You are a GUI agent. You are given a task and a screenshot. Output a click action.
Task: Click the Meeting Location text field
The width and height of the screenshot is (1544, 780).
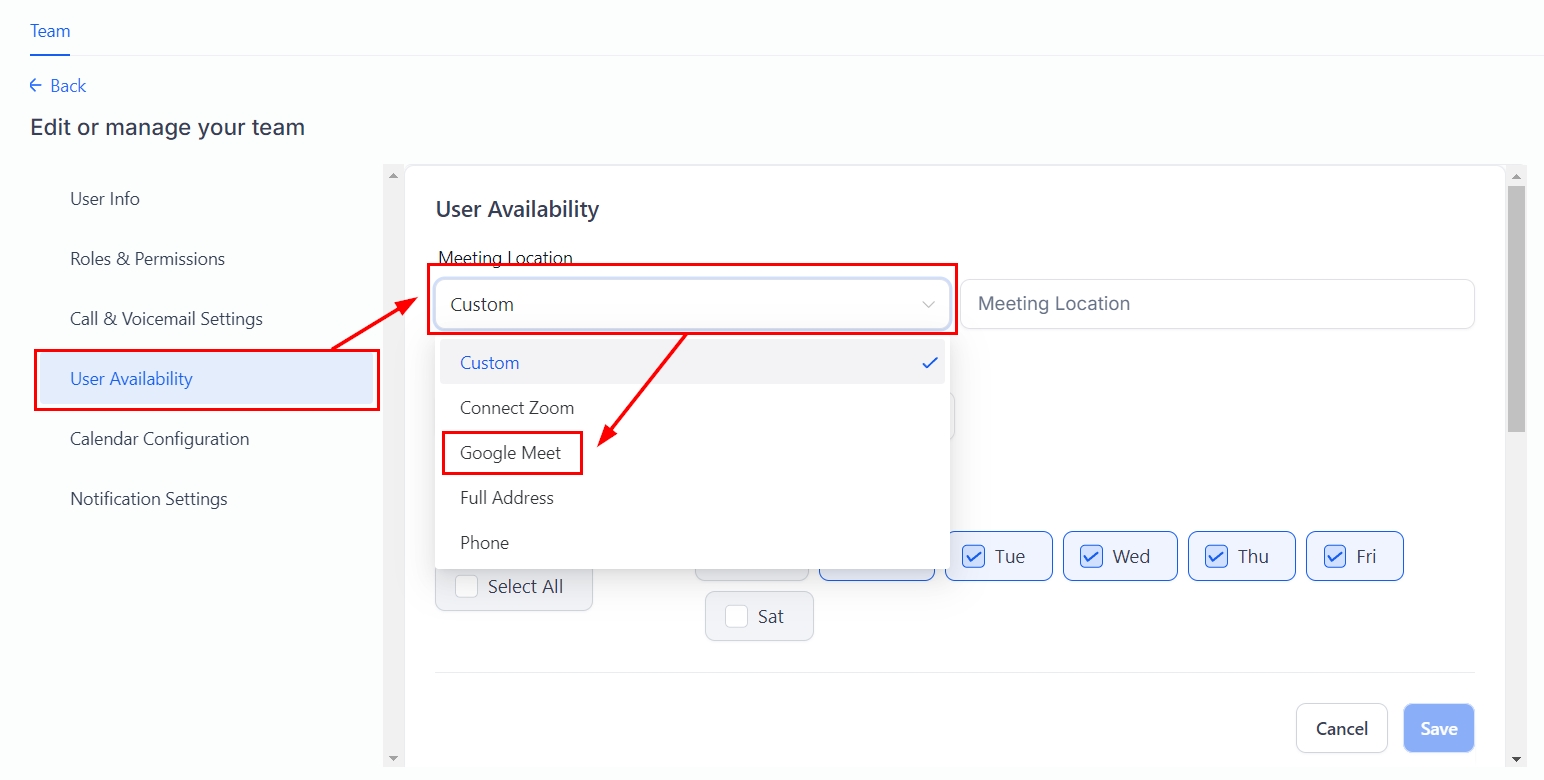1217,304
